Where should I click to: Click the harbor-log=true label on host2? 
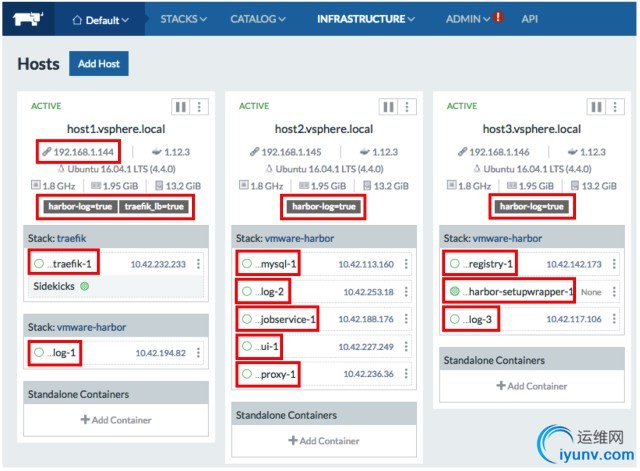pyautogui.click(x=324, y=207)
